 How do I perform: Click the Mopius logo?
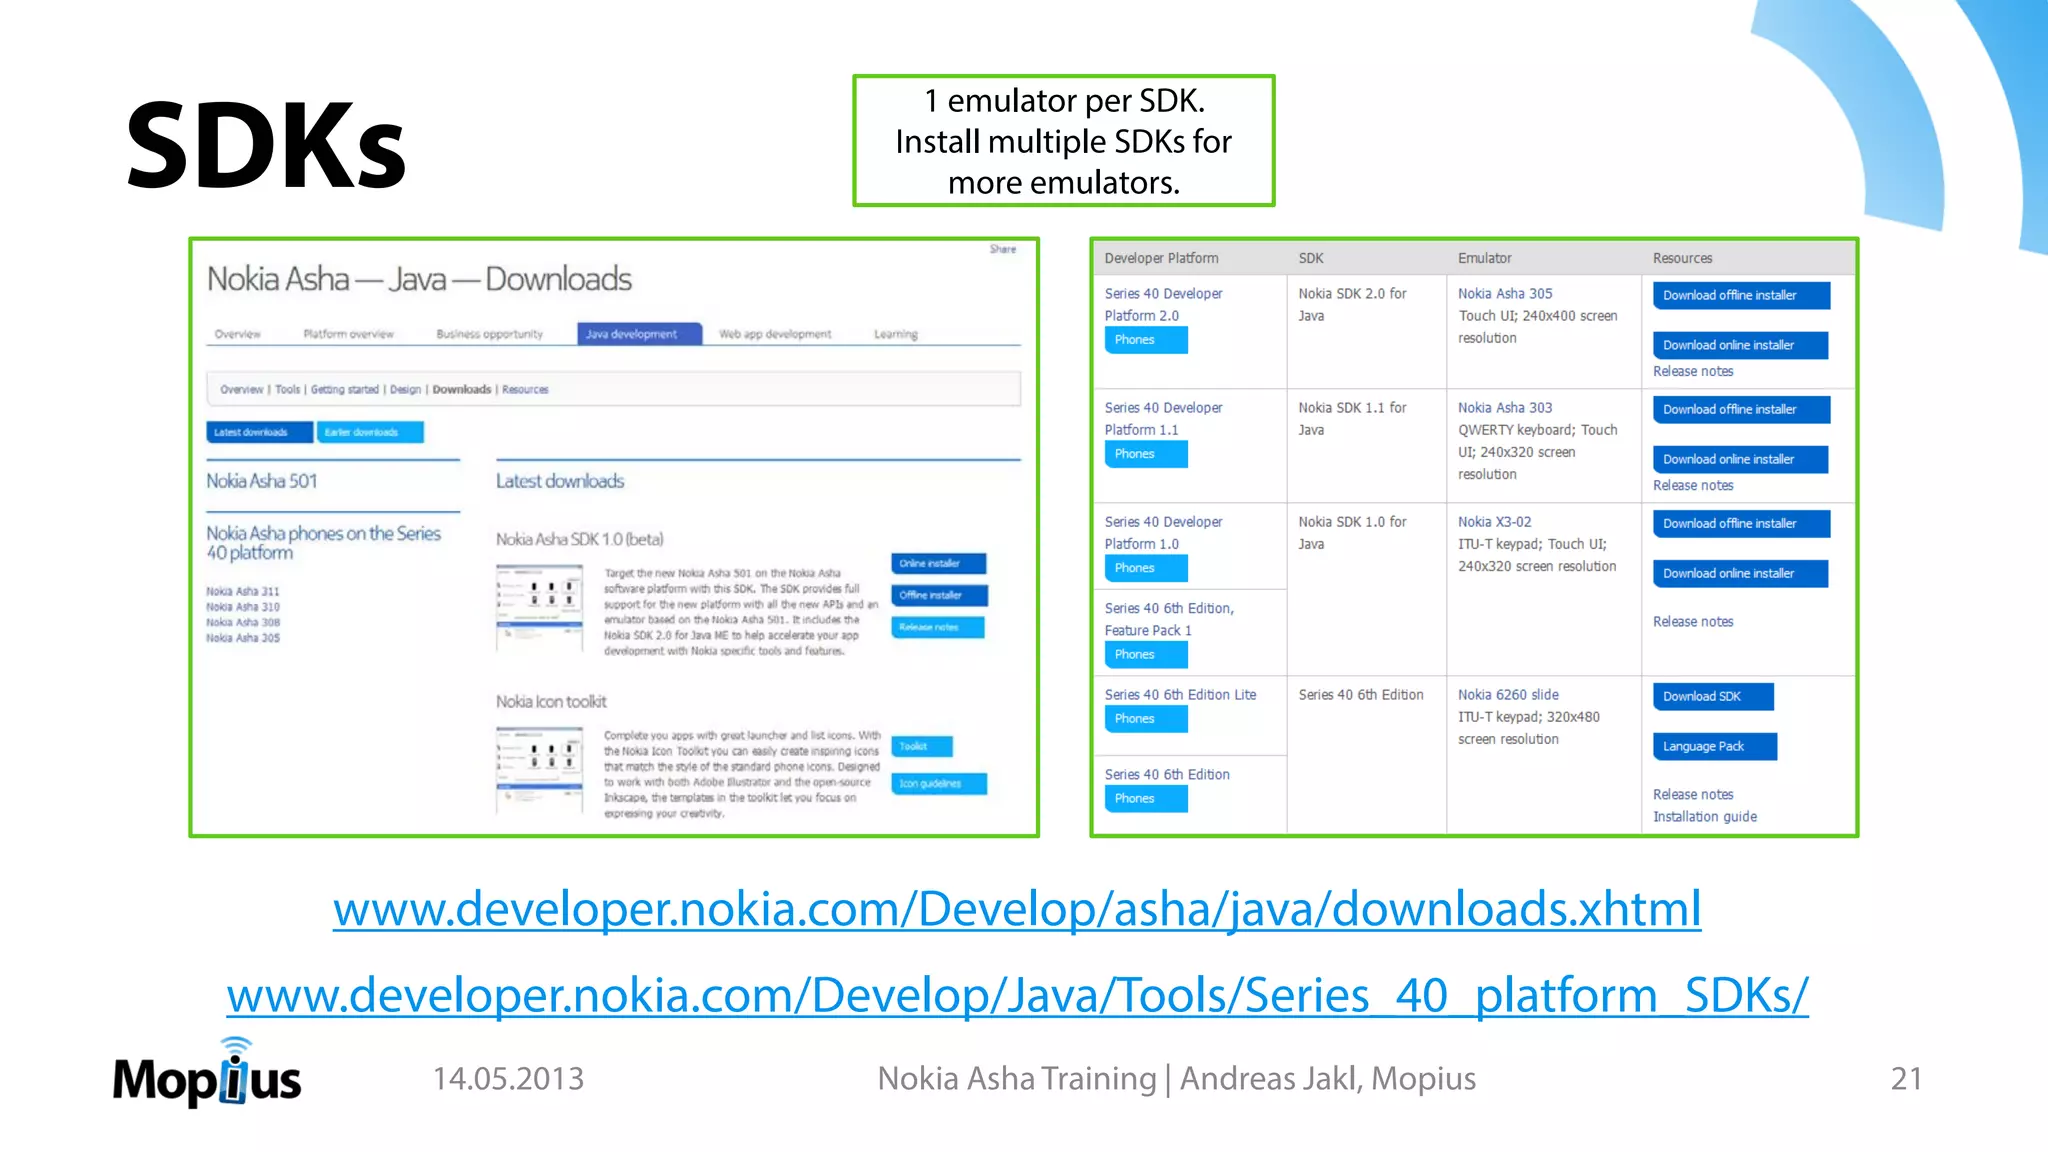pos(207,1073)
